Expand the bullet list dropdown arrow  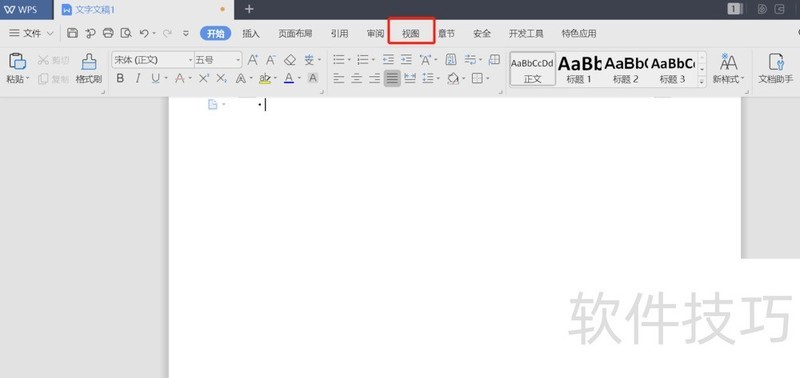pyautogui.click(x=349, y=60)
